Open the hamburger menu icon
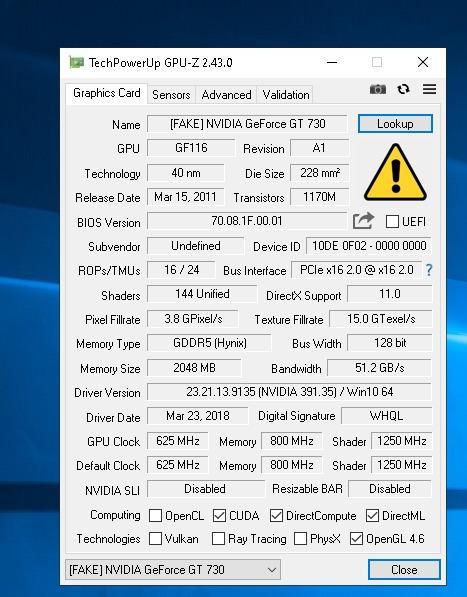467x597 pixels. [429, 89]
